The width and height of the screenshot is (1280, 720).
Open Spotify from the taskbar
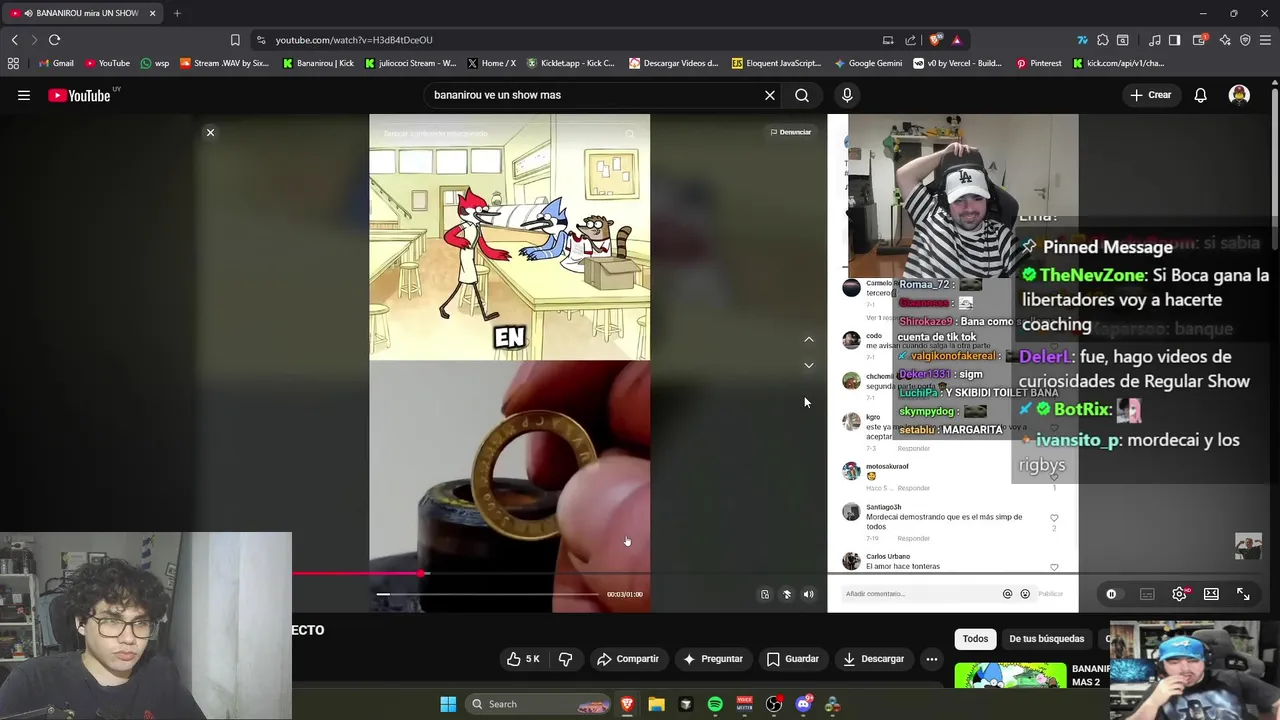pos(715,704)
